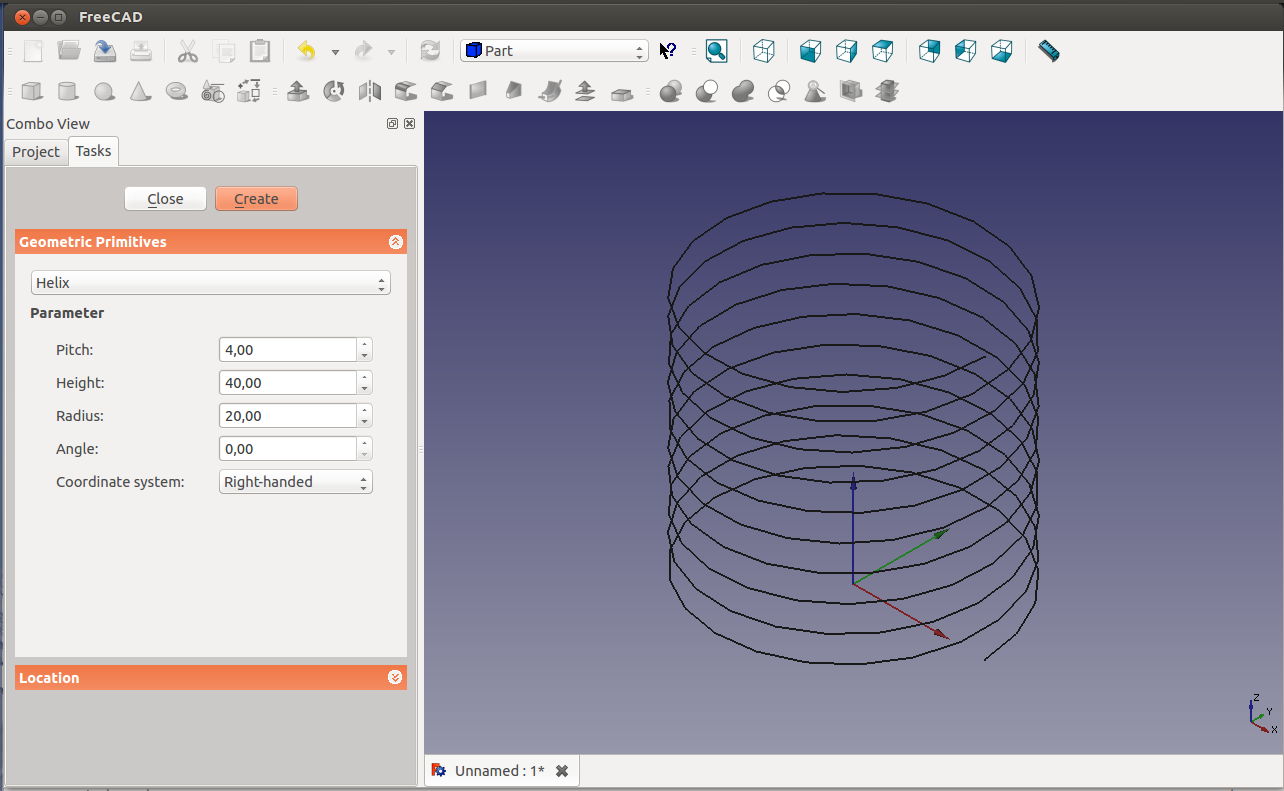1284x791 pixels.
Task: Click the Fit All zoom icon
Action: click(x=716, y=51)
